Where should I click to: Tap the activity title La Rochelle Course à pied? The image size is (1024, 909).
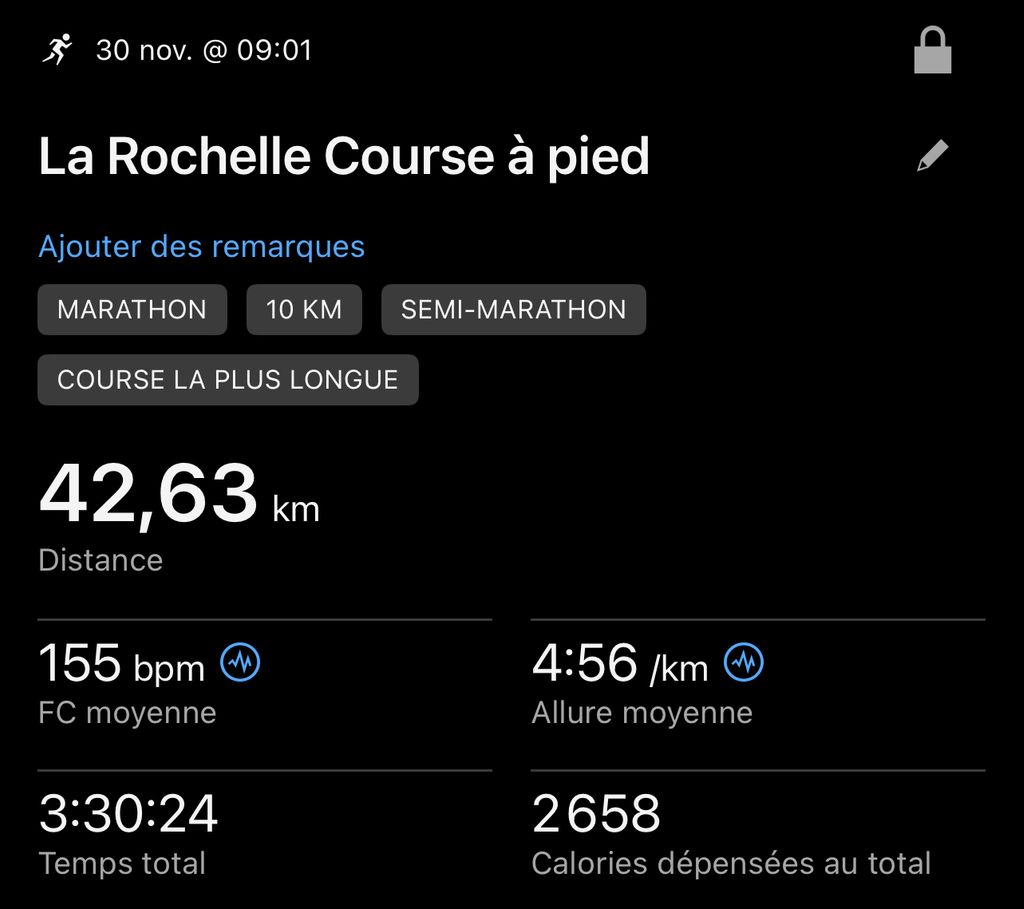[x=344, y=157]
